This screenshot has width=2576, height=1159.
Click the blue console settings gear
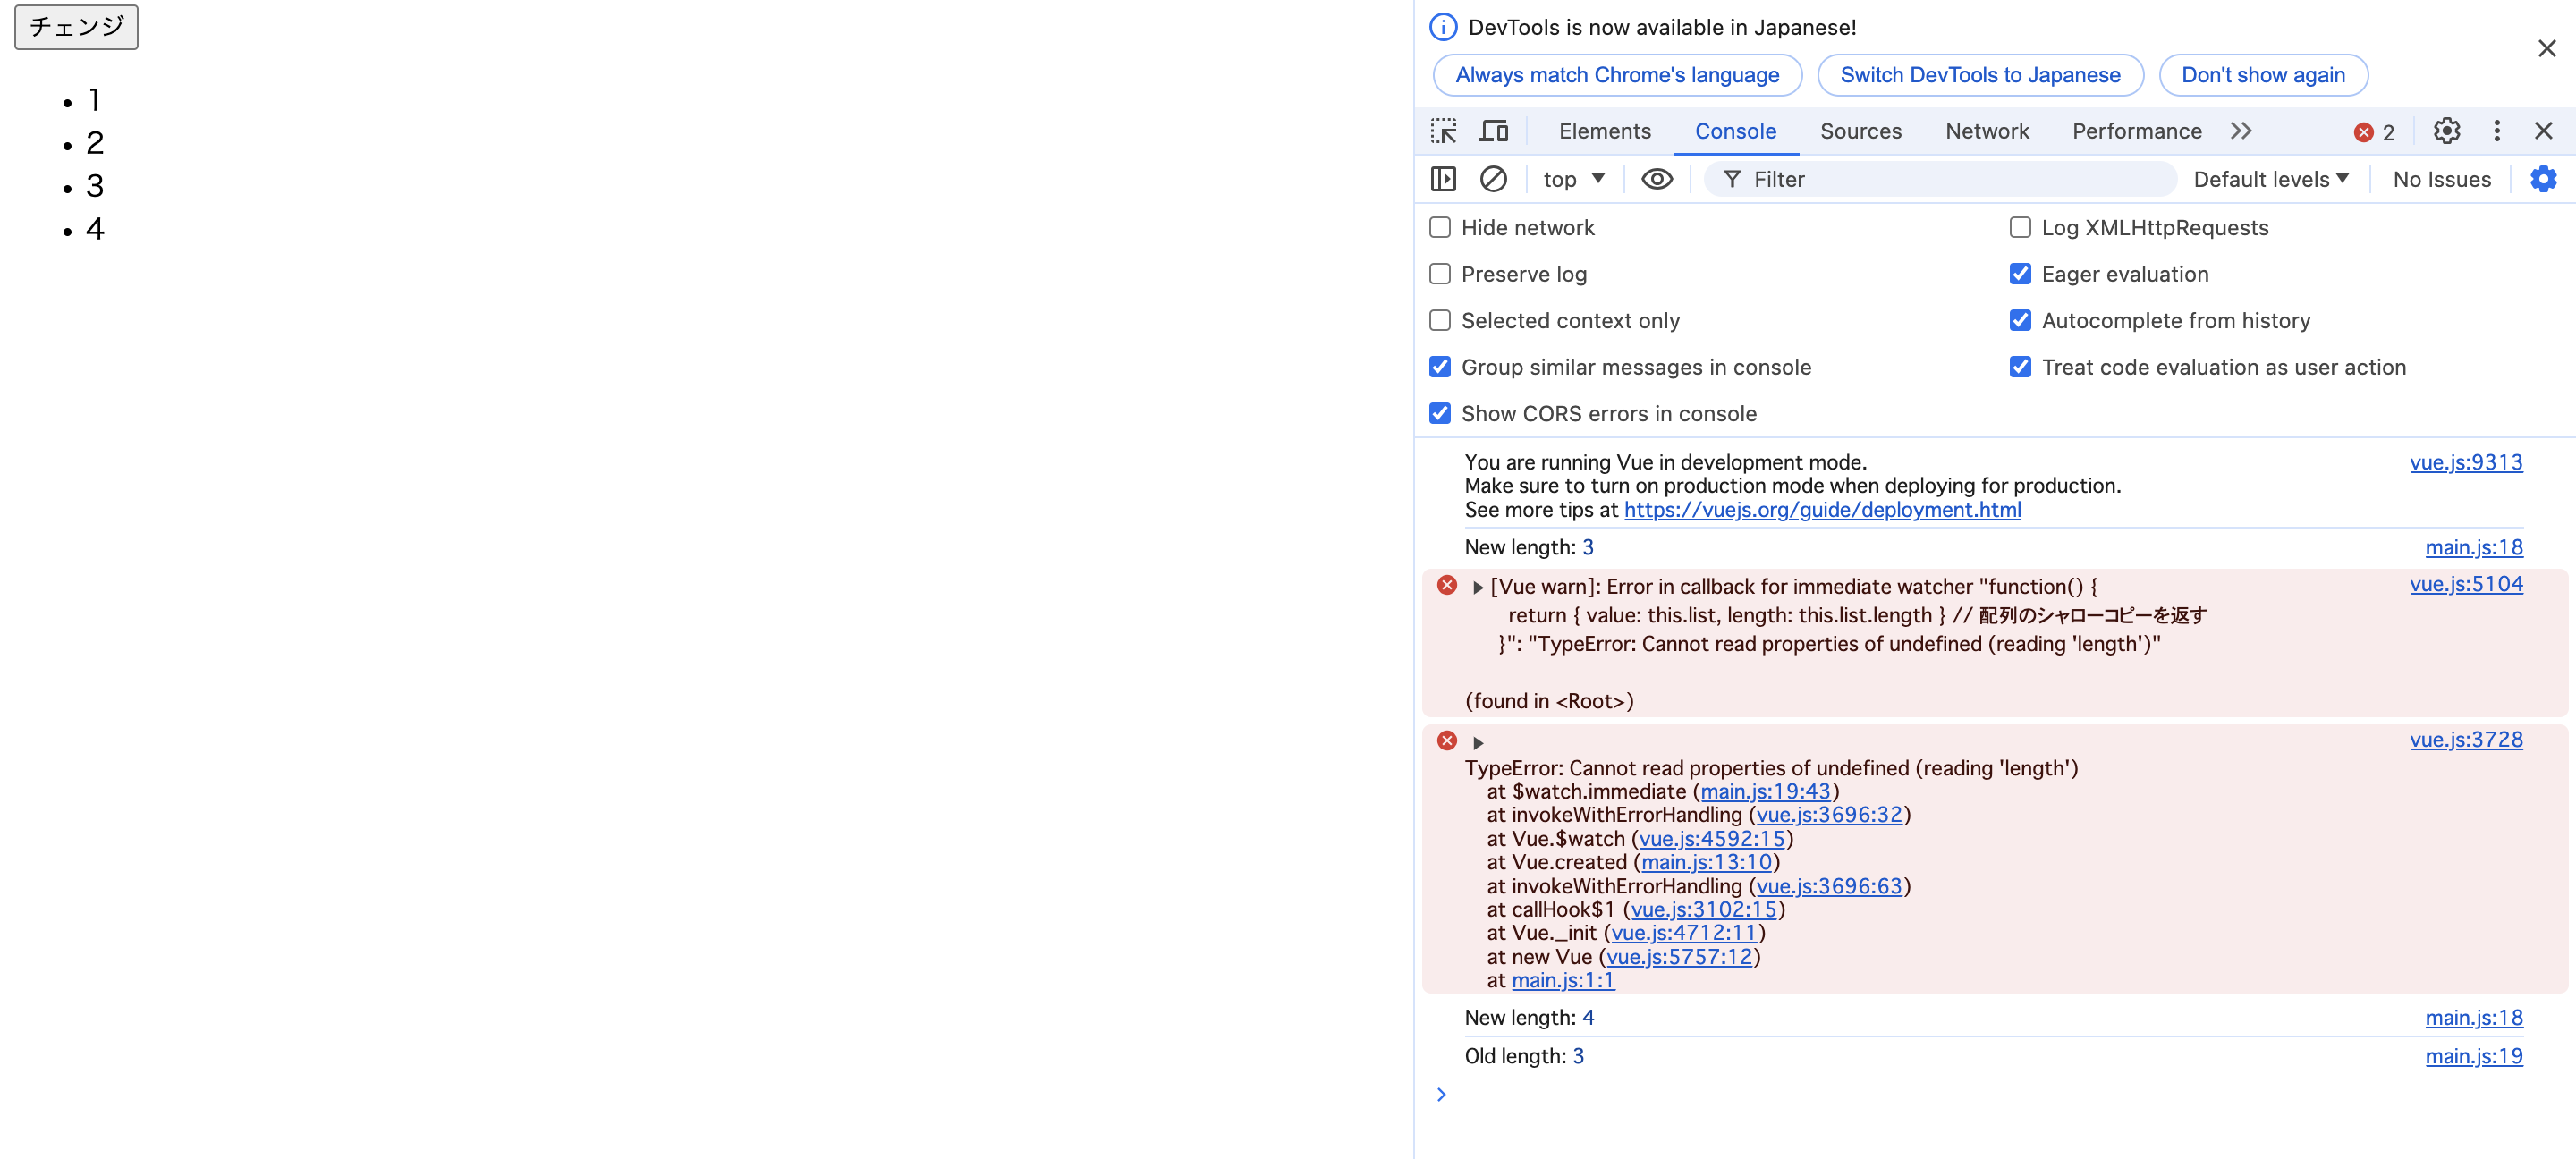2543,179
